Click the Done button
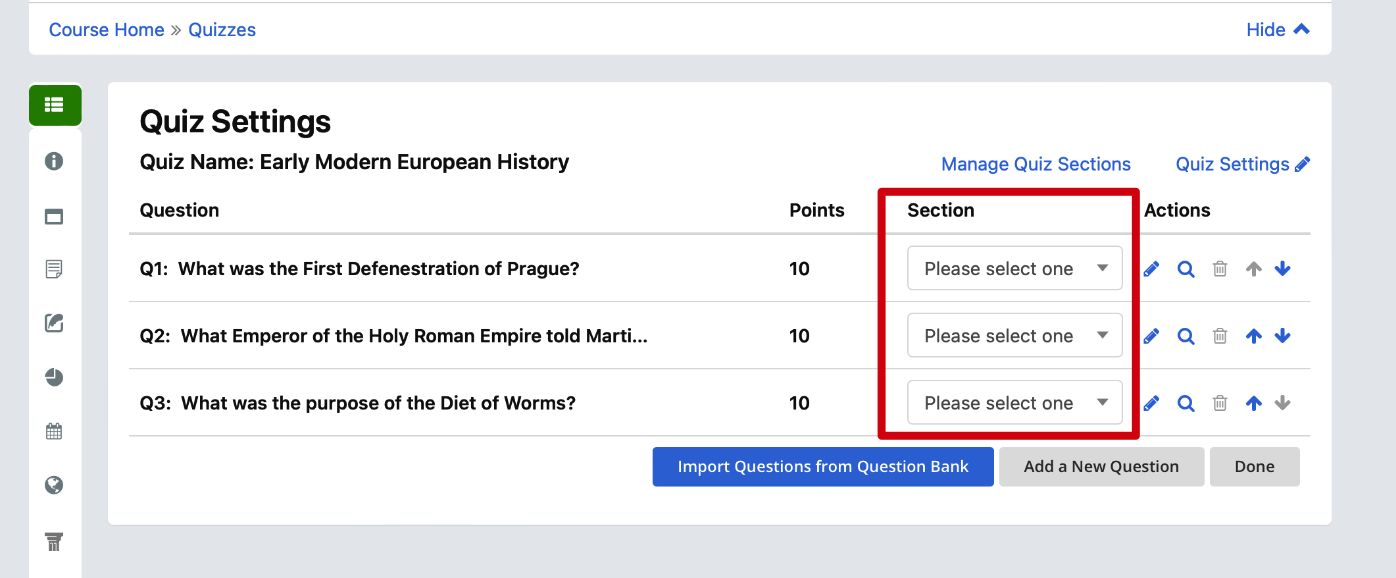Image resolution: width=1396 pixels, height=578 pixels. [1255, 467]
